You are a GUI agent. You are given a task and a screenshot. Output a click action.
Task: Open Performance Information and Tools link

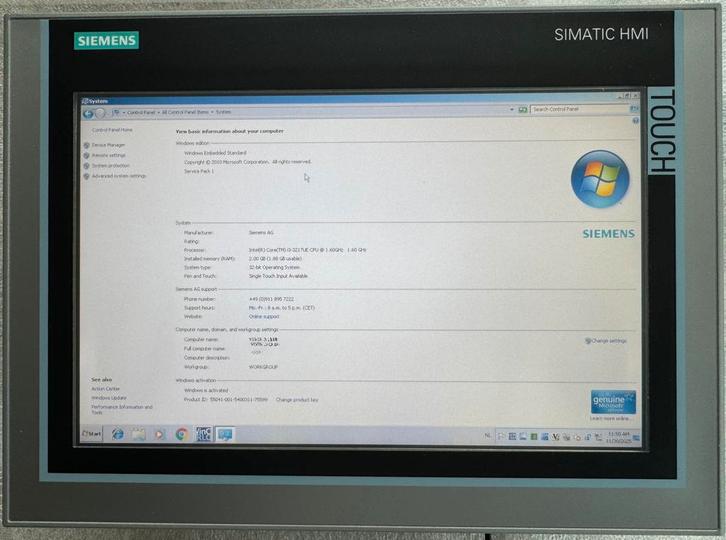[122, 409]
